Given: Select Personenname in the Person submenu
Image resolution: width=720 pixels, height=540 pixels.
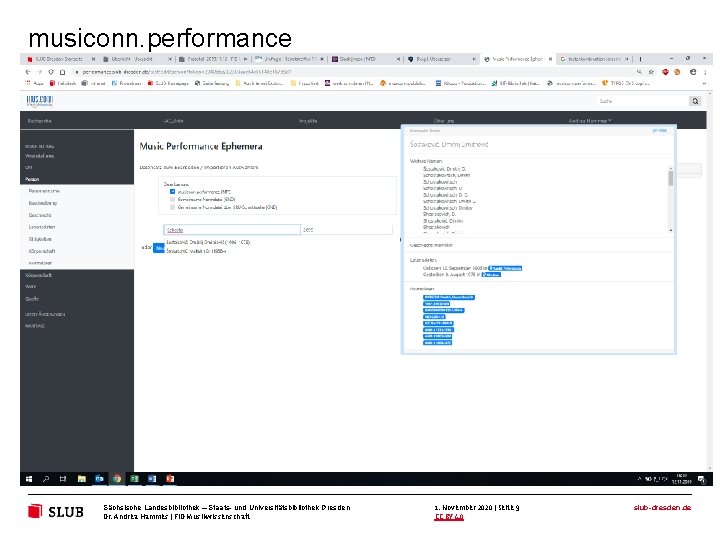Looking at the screenshot, I should pyautogui.click(x=44, y=191).
